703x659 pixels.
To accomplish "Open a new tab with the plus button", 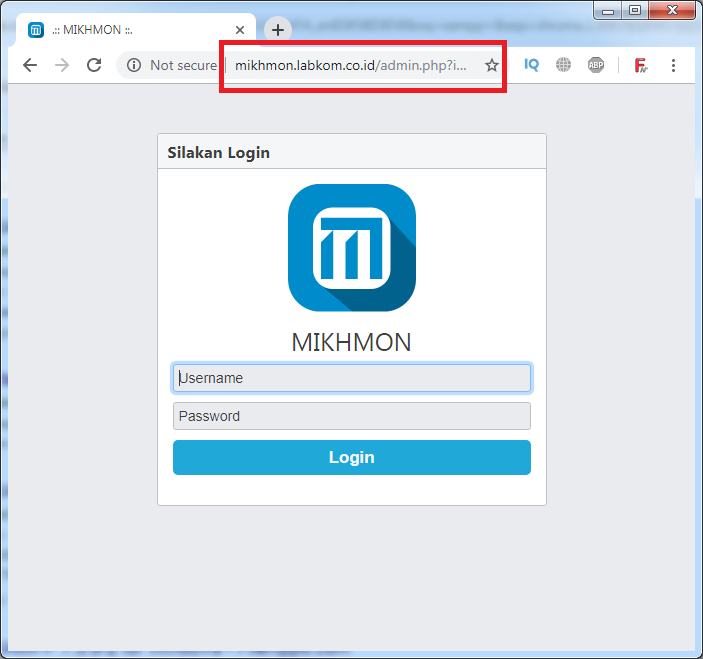I will click(x=278, y=30).
